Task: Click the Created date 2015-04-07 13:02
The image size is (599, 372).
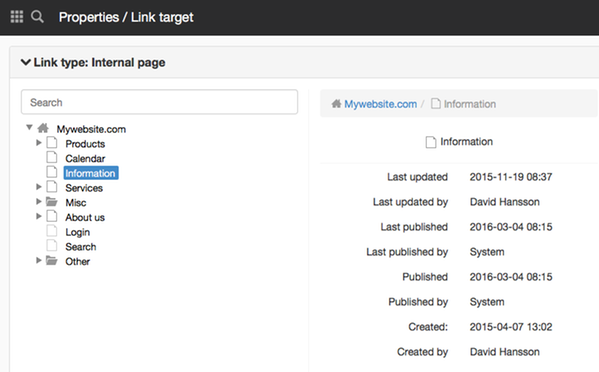Action: (x=511, y=327)
